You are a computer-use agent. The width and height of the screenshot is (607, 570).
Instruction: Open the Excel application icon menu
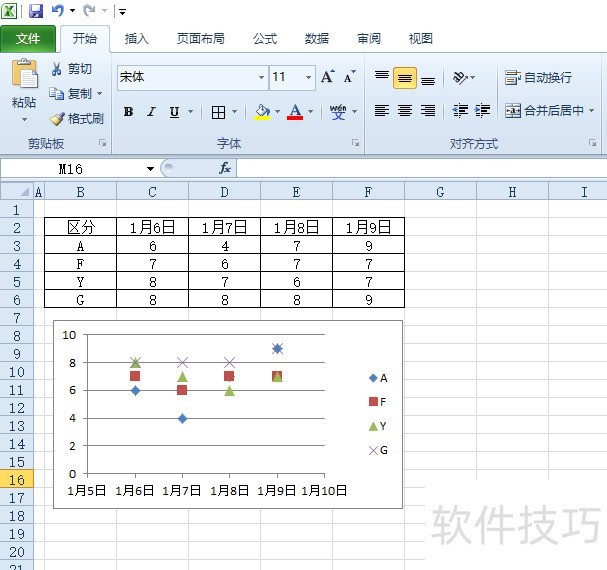tap(9, 11)
